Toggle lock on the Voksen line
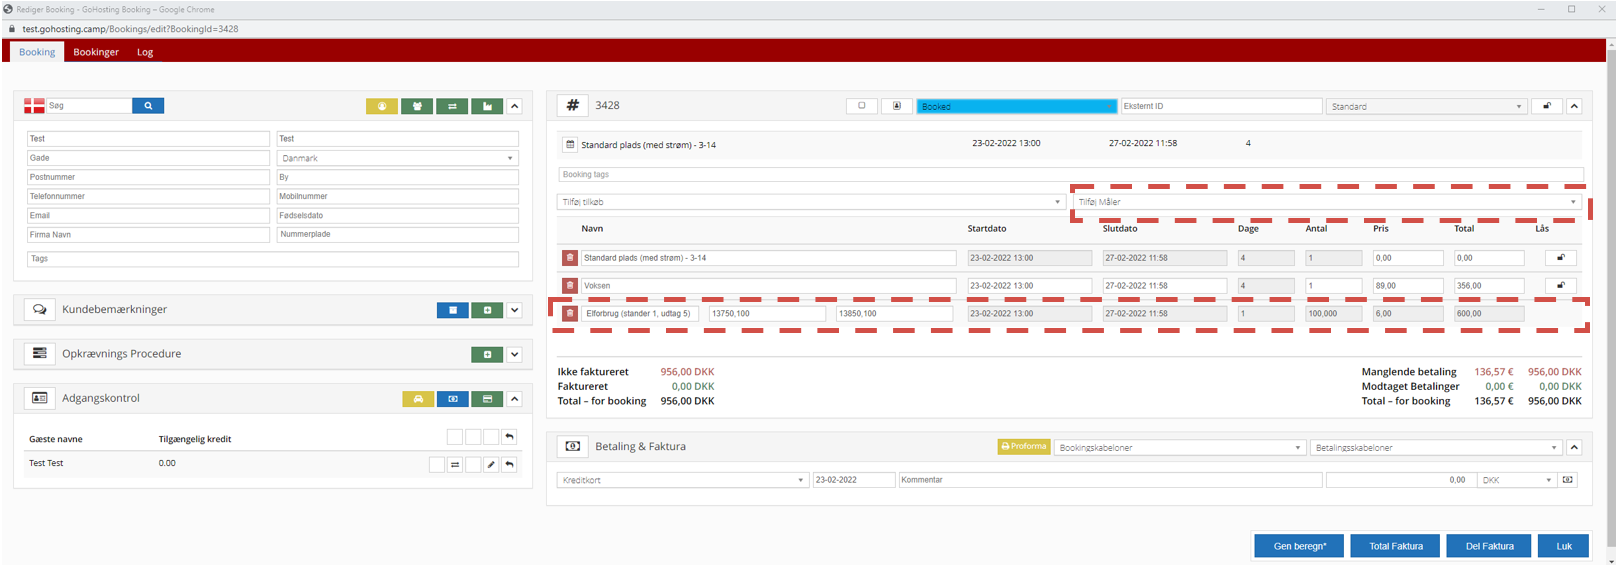This screenshot has height=565, width=1617. tap(1560, 286)
